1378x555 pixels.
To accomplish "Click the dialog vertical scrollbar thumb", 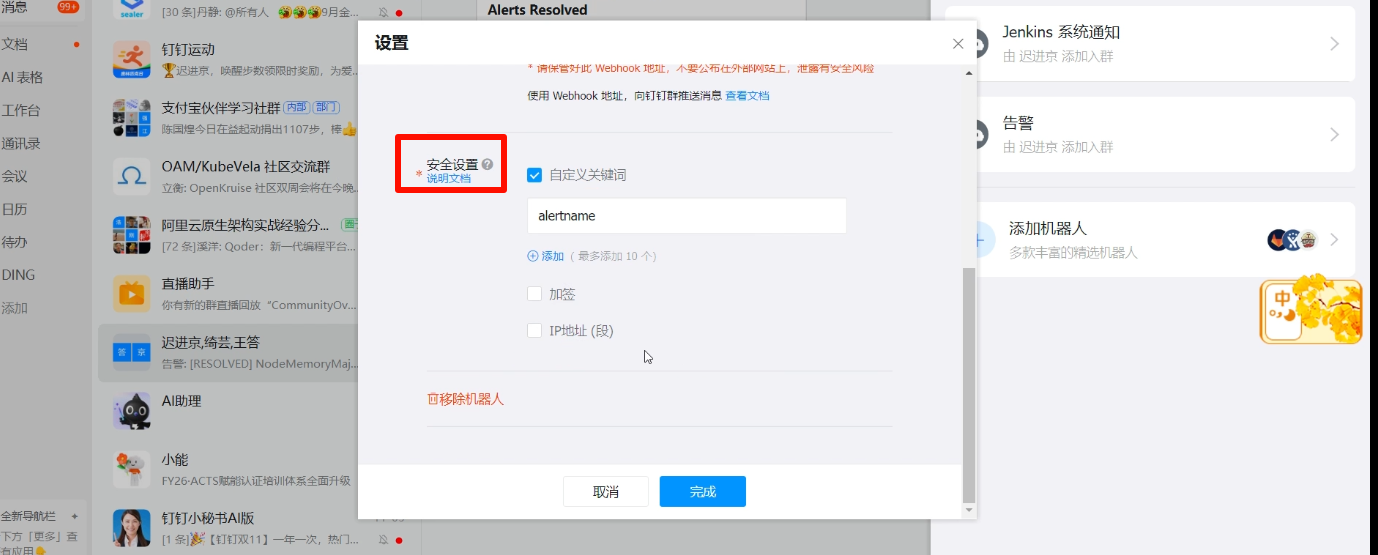I will pos(968,385).
